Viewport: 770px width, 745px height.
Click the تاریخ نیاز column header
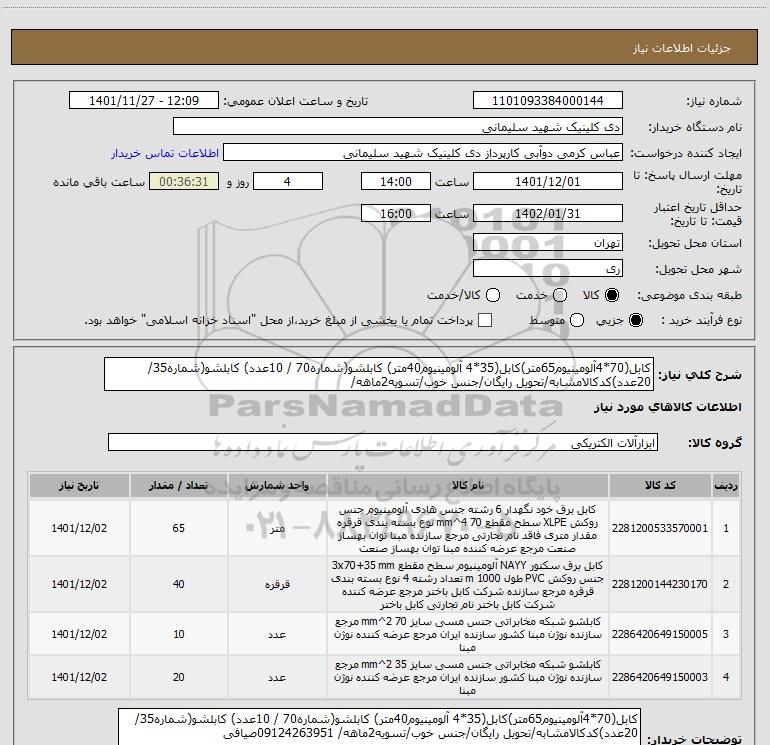(x=79, y=486)
